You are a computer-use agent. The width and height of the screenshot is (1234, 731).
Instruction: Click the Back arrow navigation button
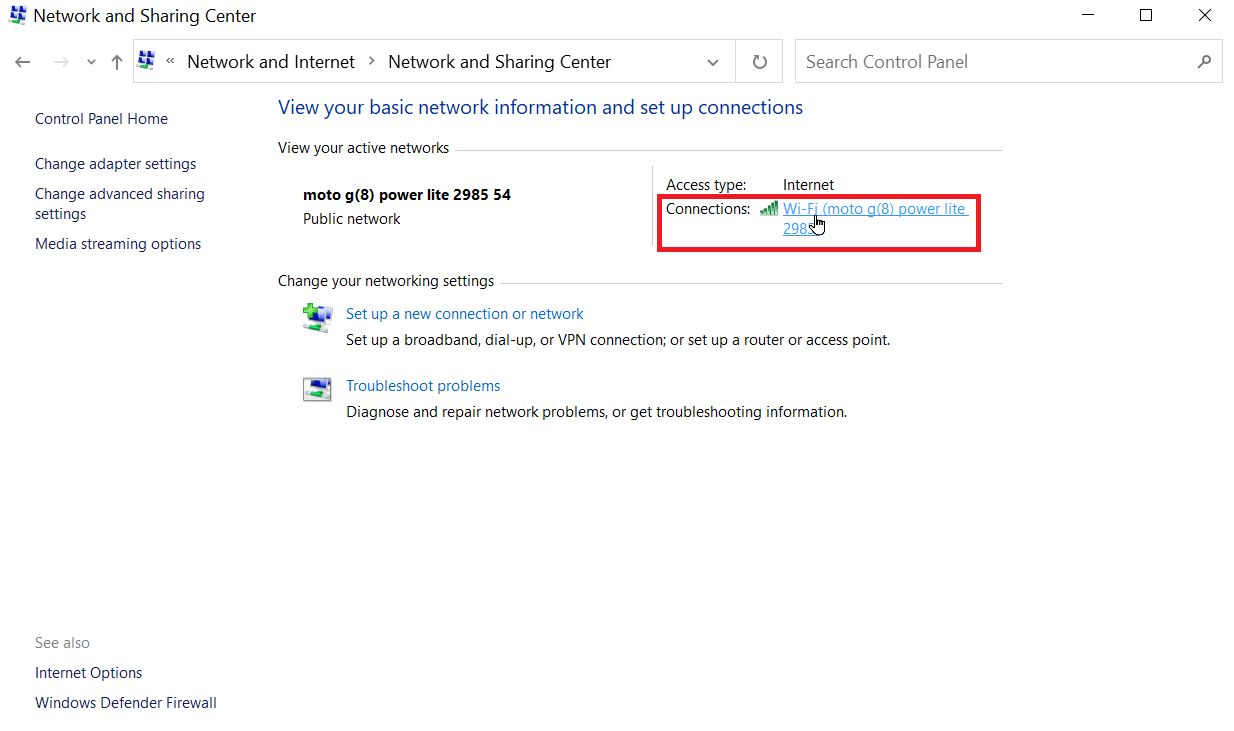pyautogui.click(x=23, y=62)
